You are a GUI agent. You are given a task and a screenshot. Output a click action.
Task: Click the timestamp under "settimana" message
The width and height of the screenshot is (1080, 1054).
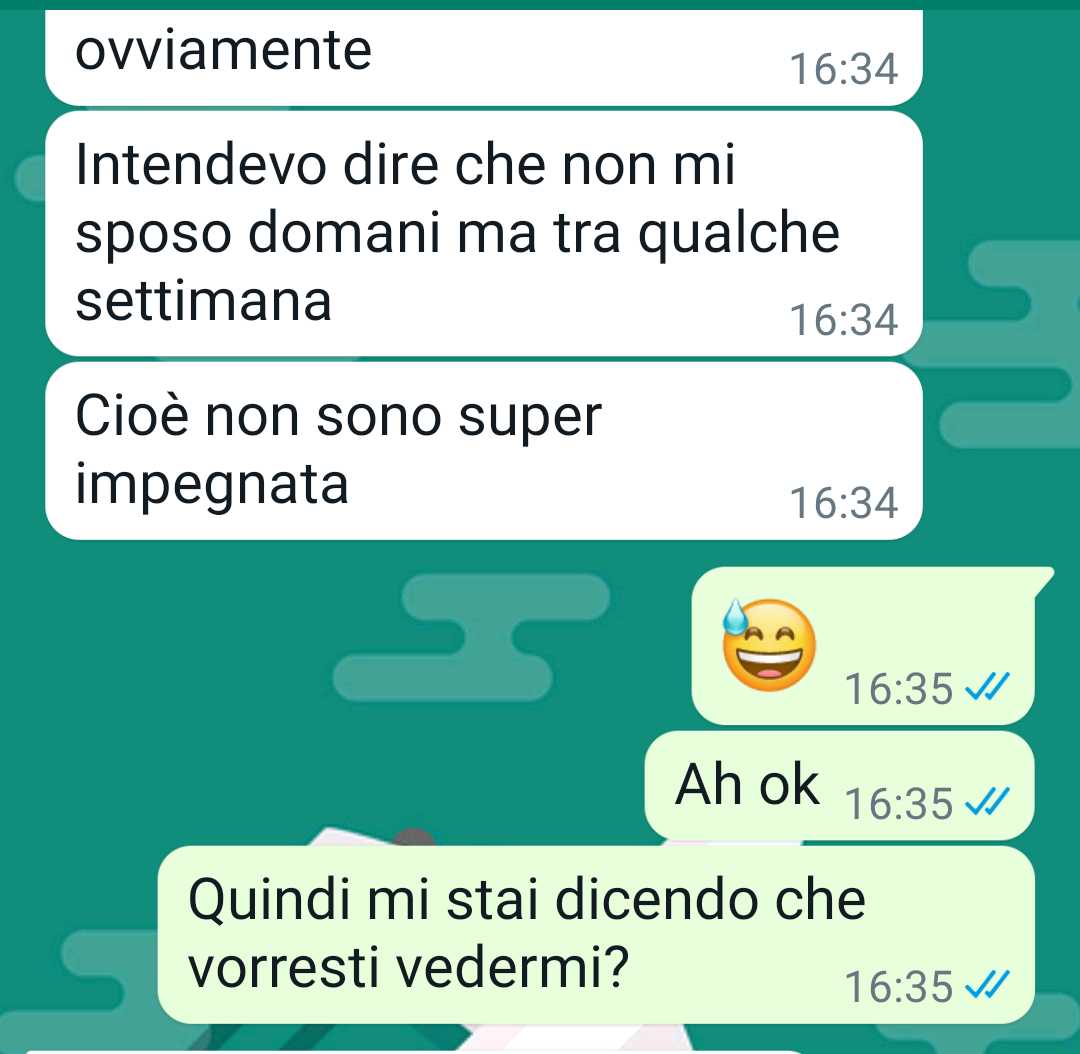click(x=844, y=320)
